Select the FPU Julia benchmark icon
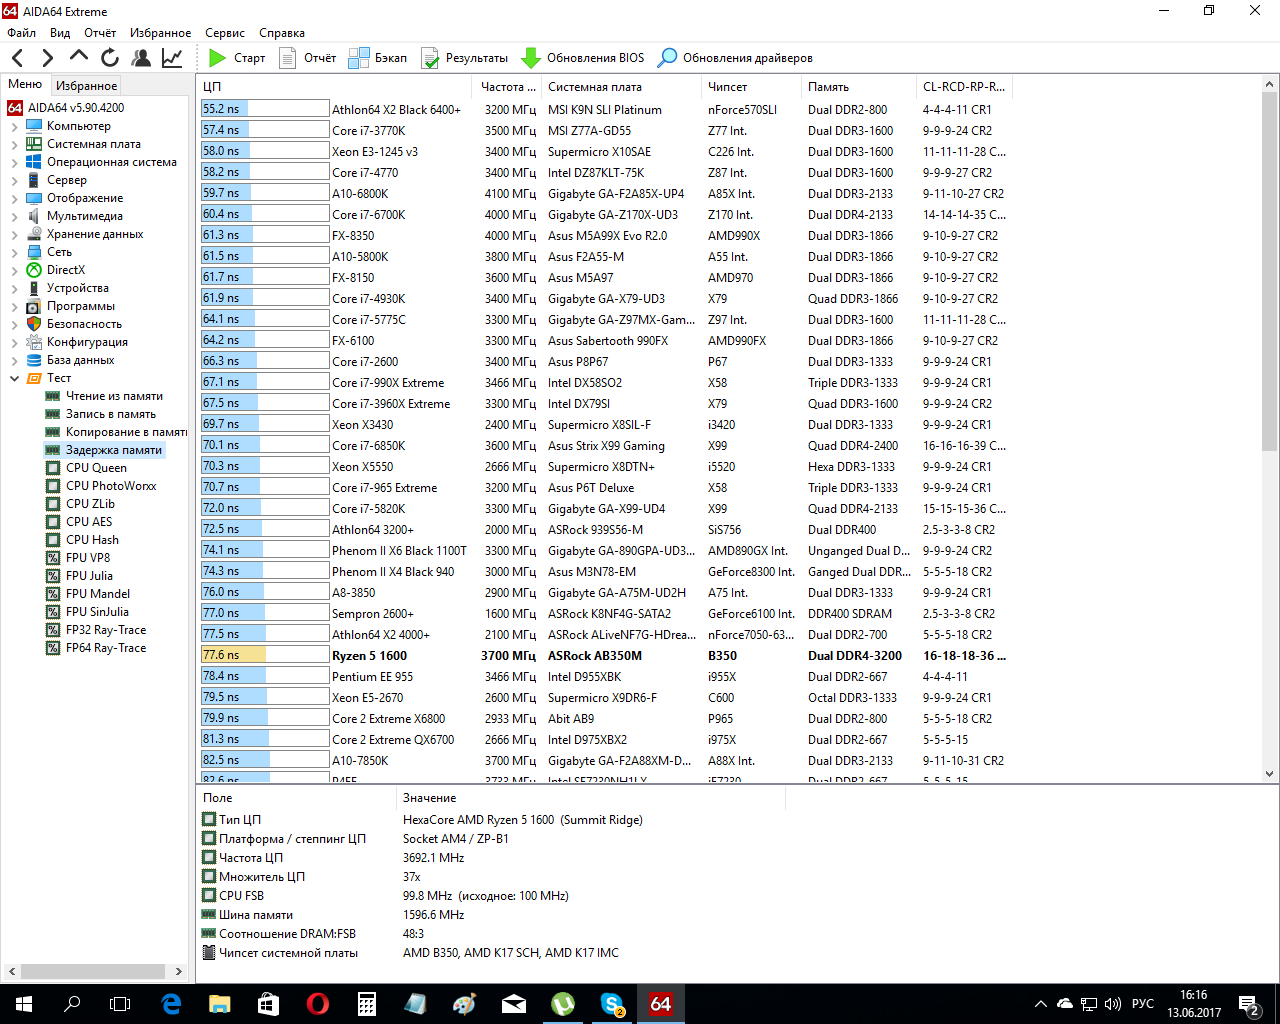This screenshot has width=1280, height=1024. tap(53, 576)
